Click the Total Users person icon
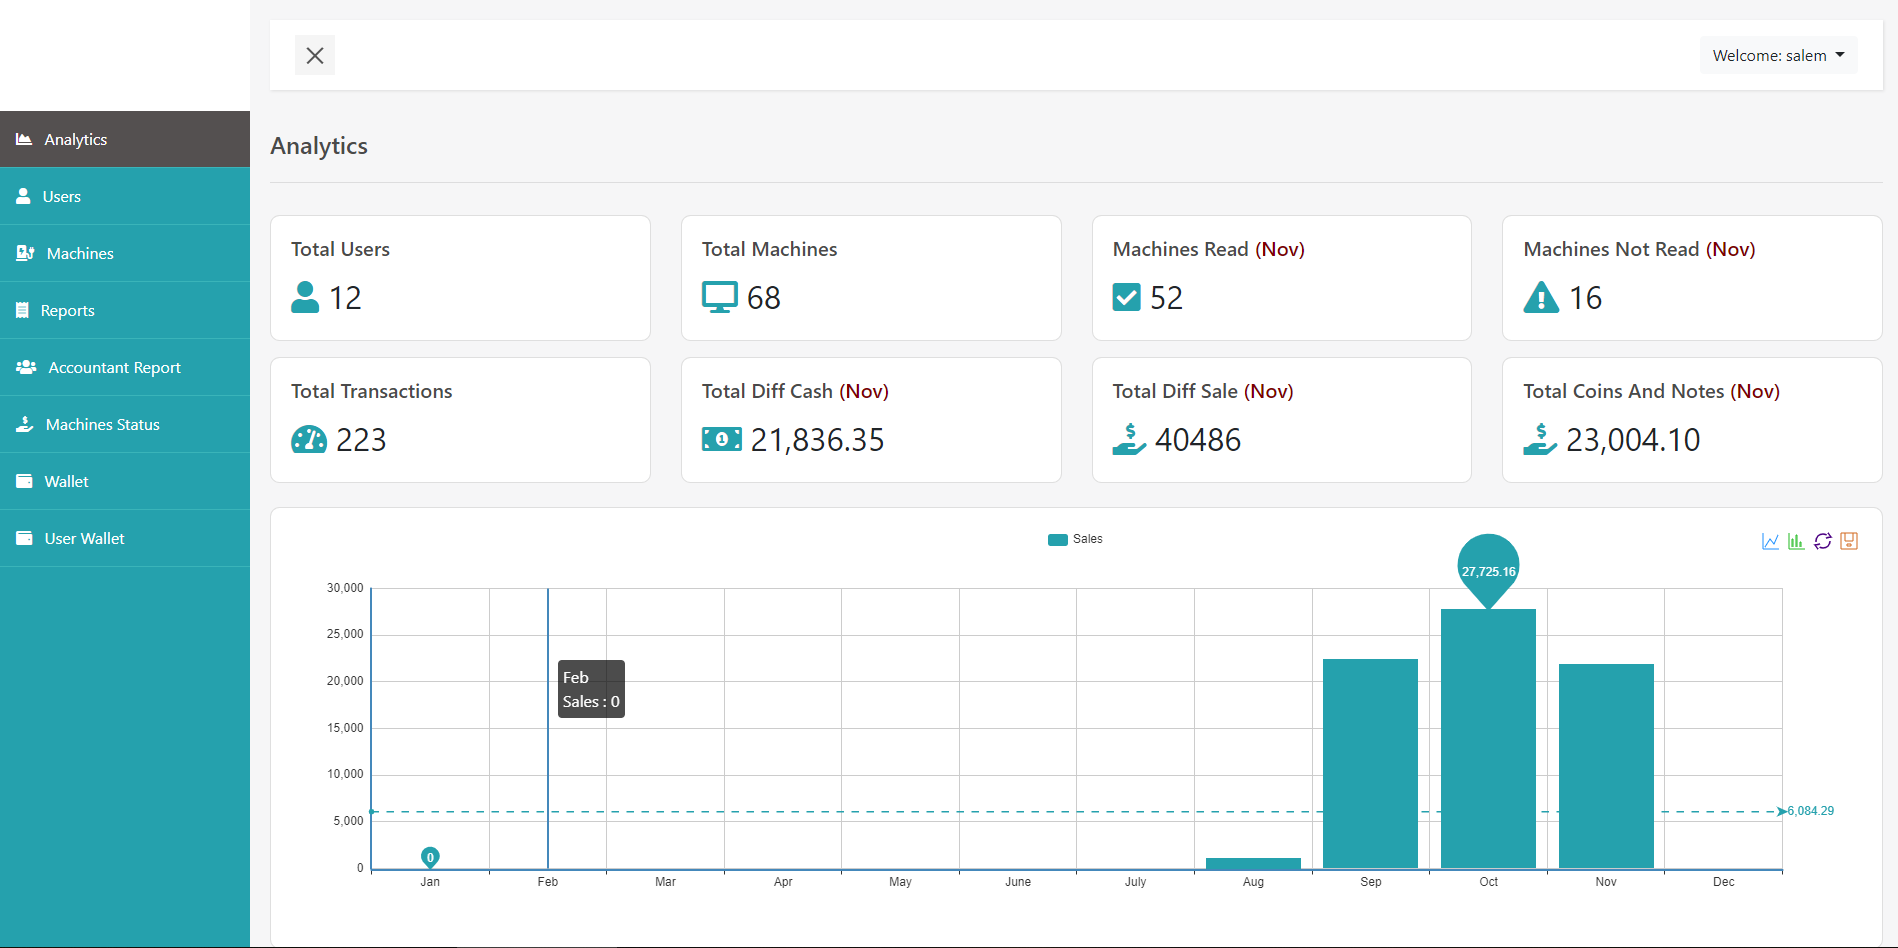This screenshot has height=948, width=1898. (305, 298)
